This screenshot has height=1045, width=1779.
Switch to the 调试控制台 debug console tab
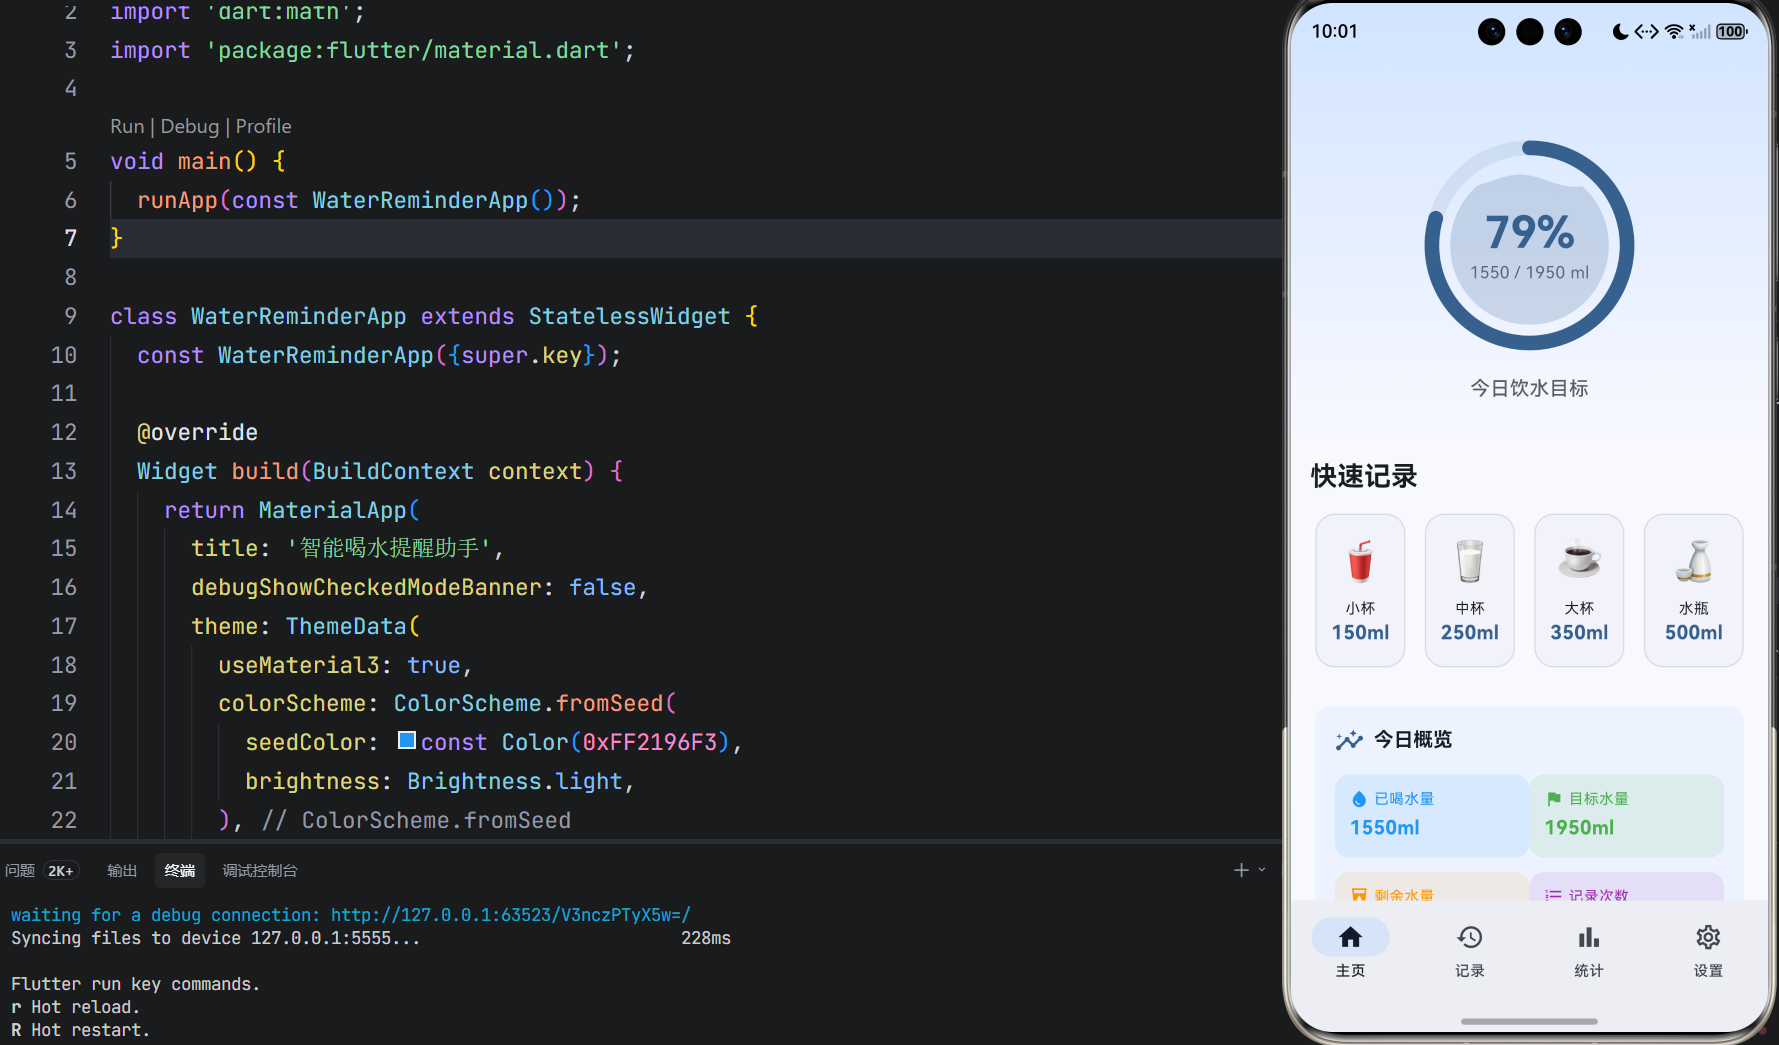click(260, 871)
